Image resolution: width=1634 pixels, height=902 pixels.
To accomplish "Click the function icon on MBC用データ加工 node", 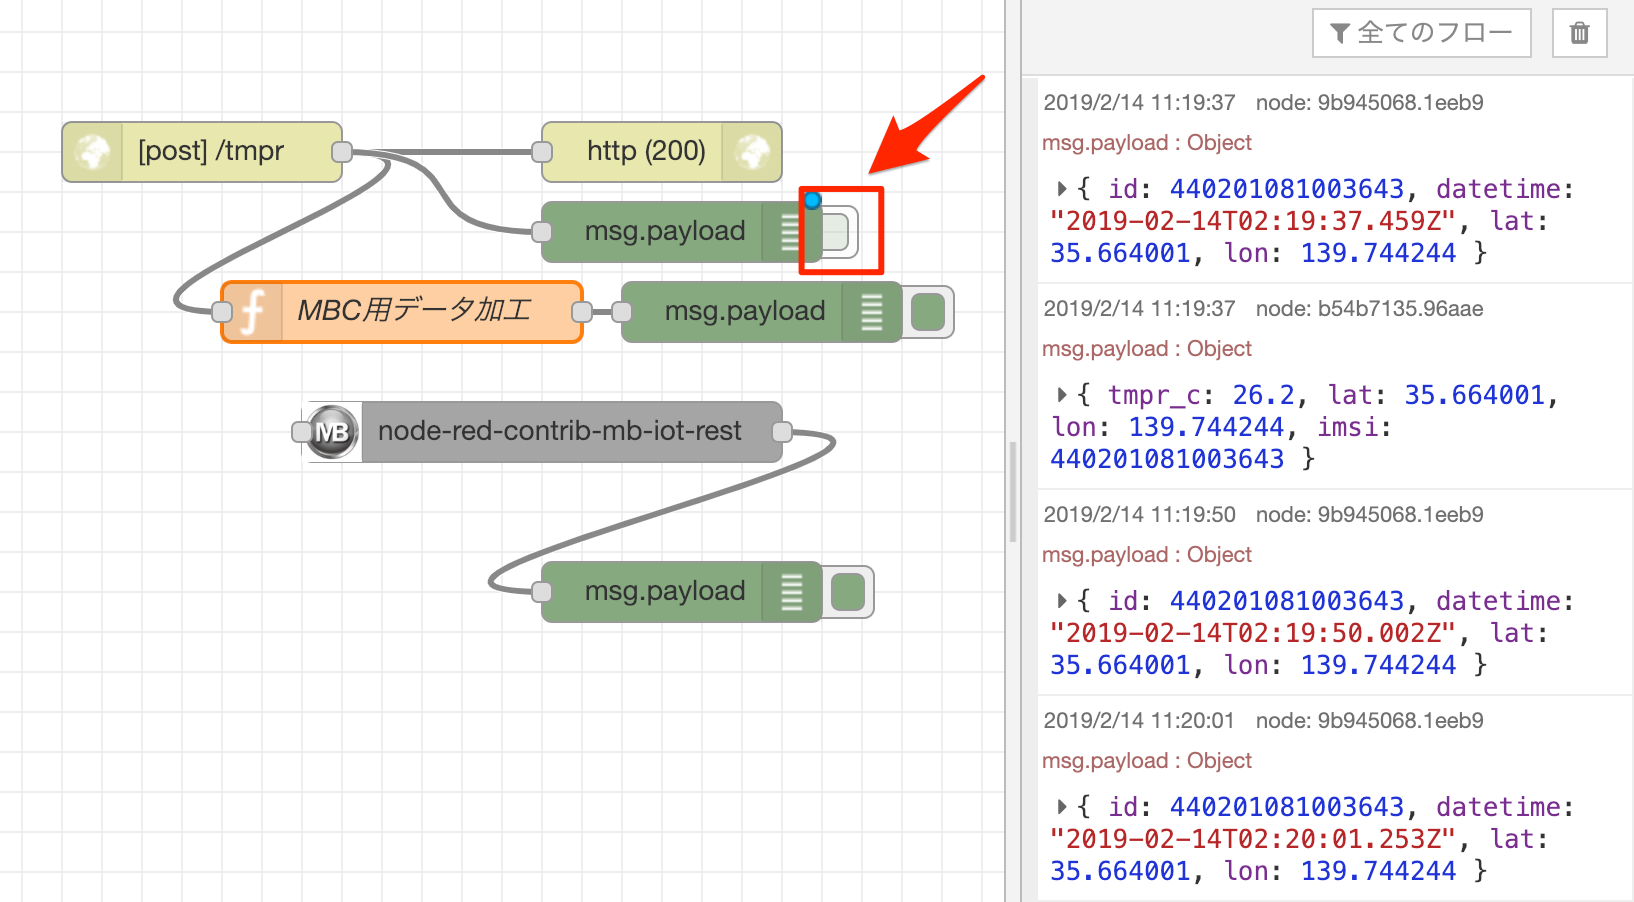I will pos(253,312).
